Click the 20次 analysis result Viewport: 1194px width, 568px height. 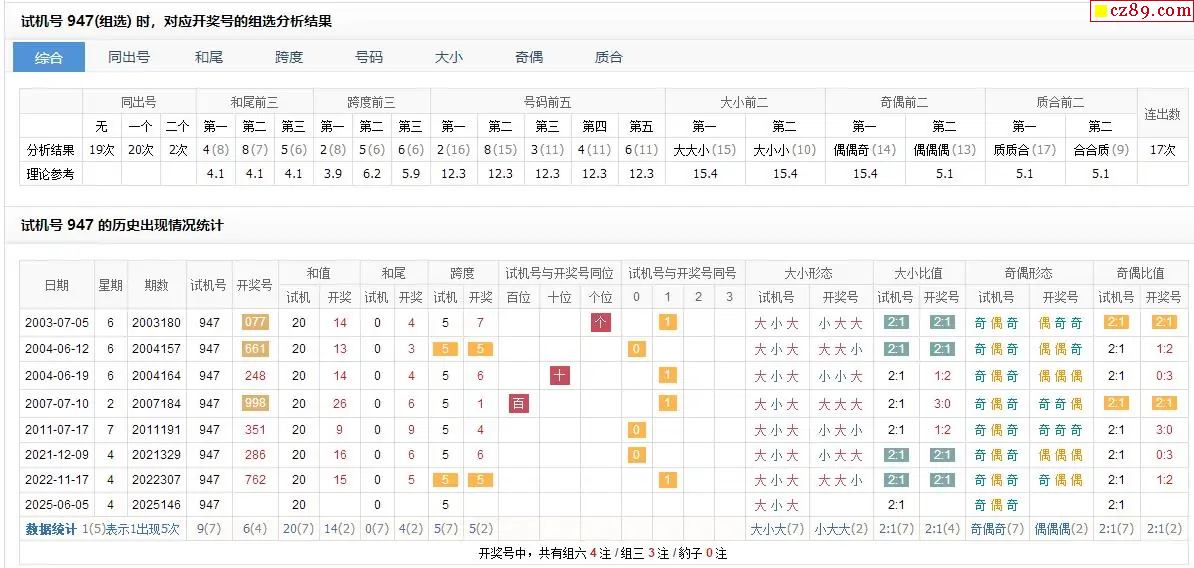coord(141,150)
